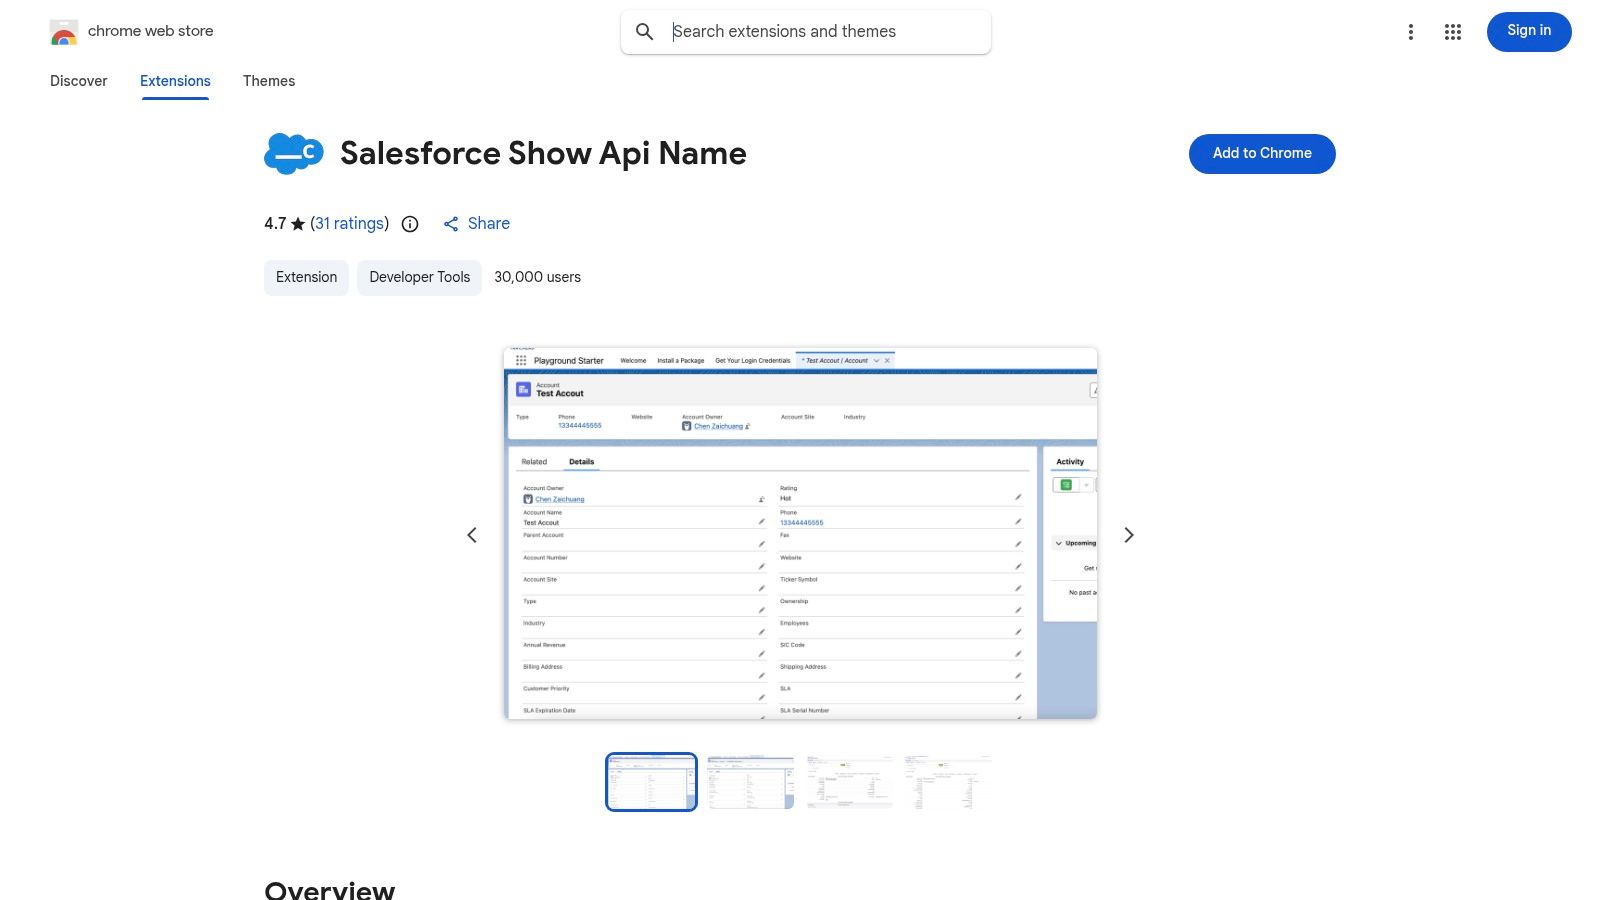
Task: Click the info icon beside the ratings
Action: coord(410,224)
